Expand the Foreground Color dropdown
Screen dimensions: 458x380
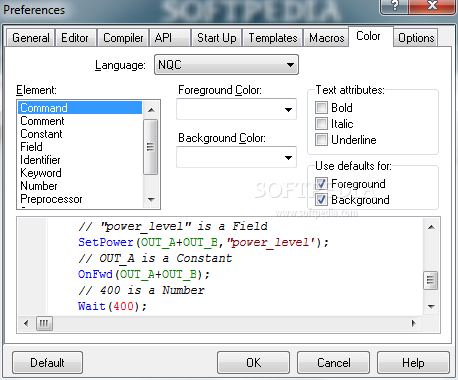(x=236, y=109)
